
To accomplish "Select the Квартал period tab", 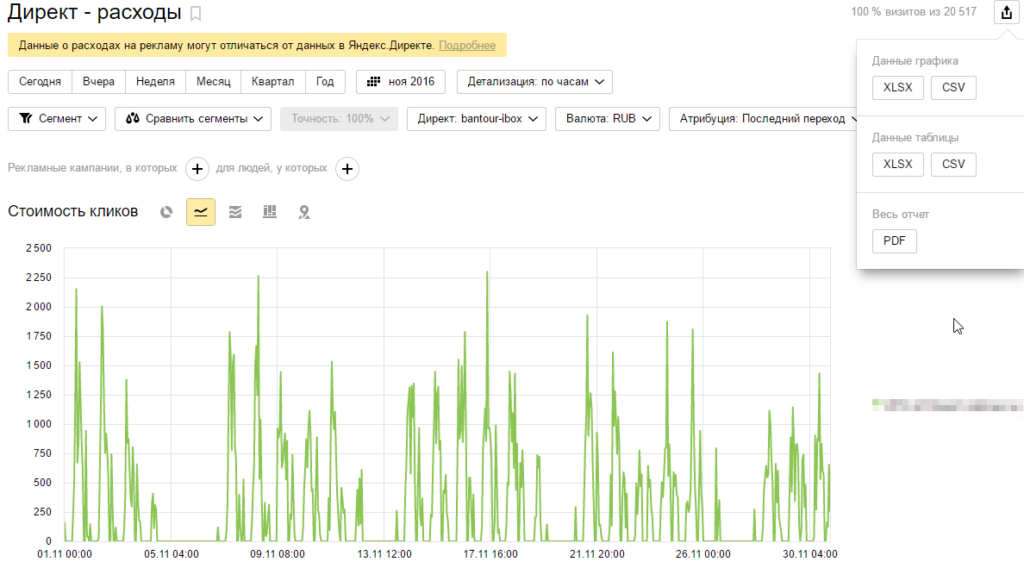I will [x=273, y=82].
